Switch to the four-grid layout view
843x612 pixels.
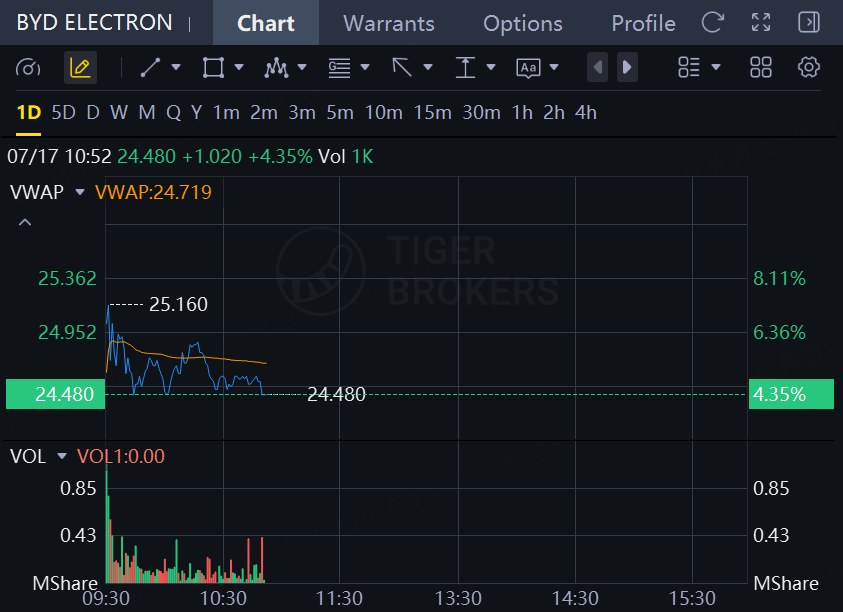pyautogui.click(x=761, y=68)
